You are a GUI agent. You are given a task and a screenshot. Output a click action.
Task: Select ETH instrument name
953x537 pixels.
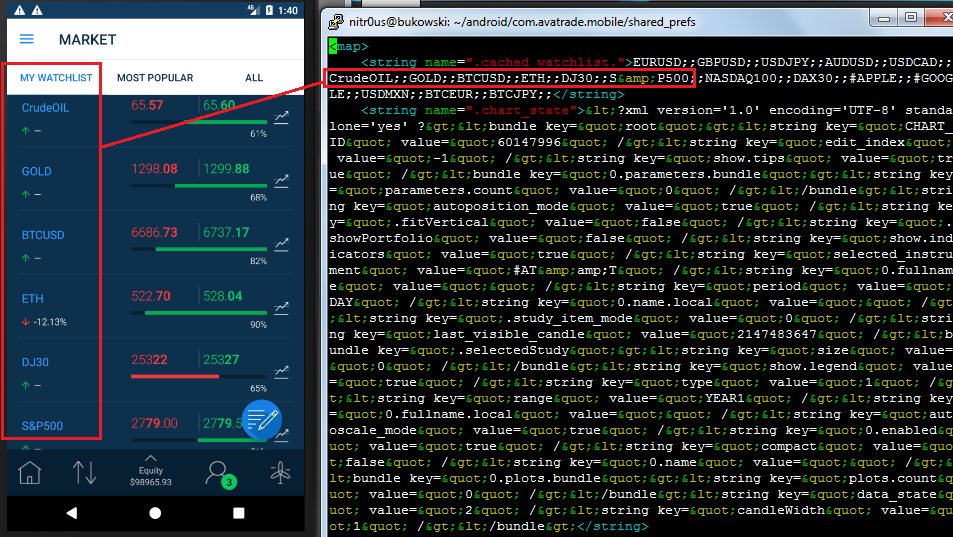[x=33, y=299]
